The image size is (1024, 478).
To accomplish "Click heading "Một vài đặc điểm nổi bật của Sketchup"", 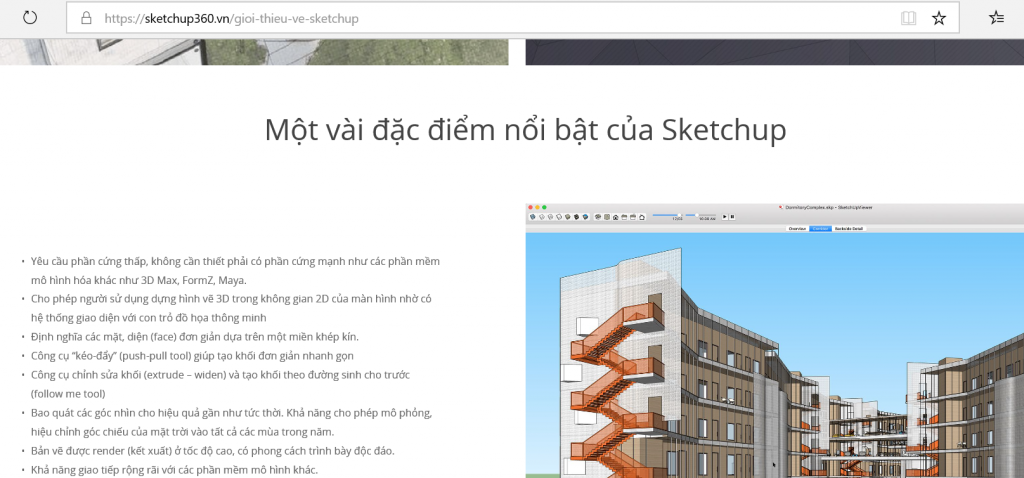I will pos(525,129).
